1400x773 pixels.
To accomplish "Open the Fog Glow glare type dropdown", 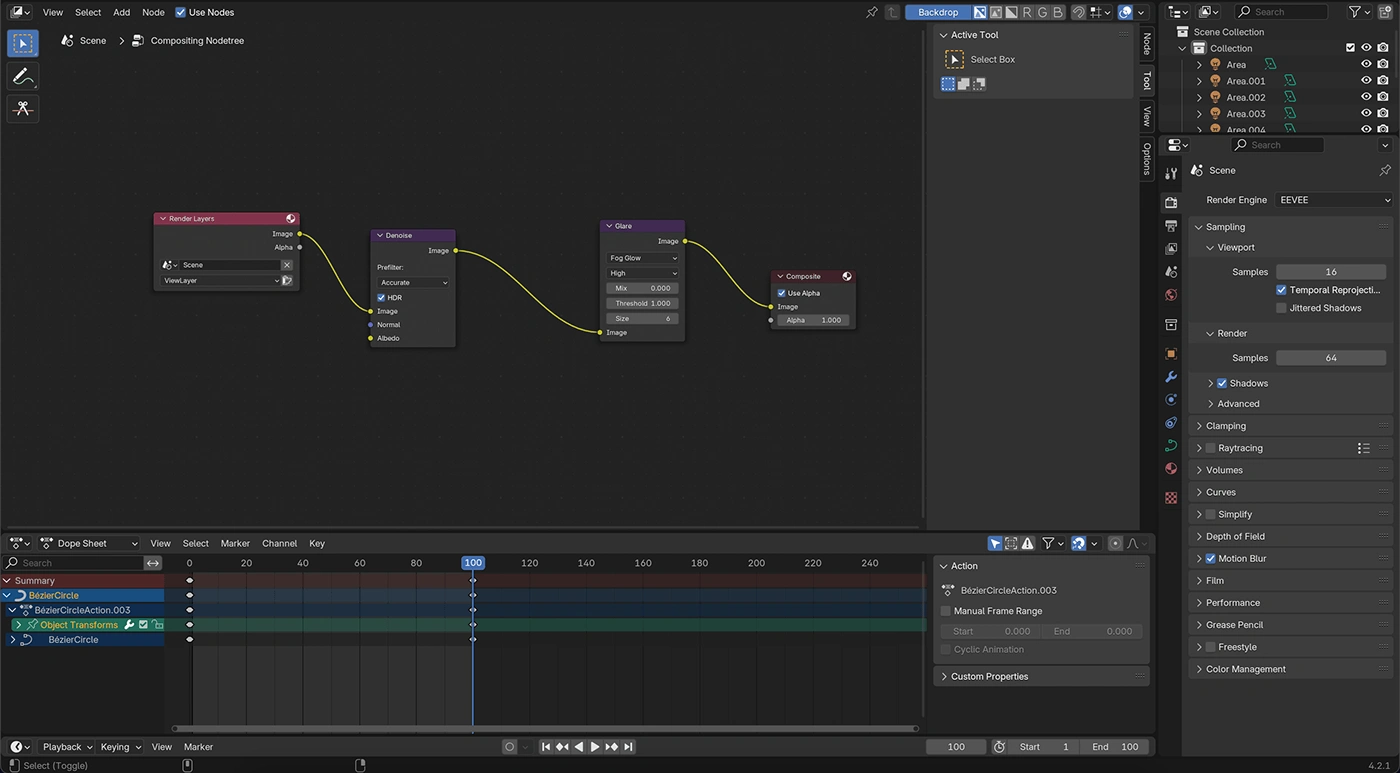I will 643,258.
